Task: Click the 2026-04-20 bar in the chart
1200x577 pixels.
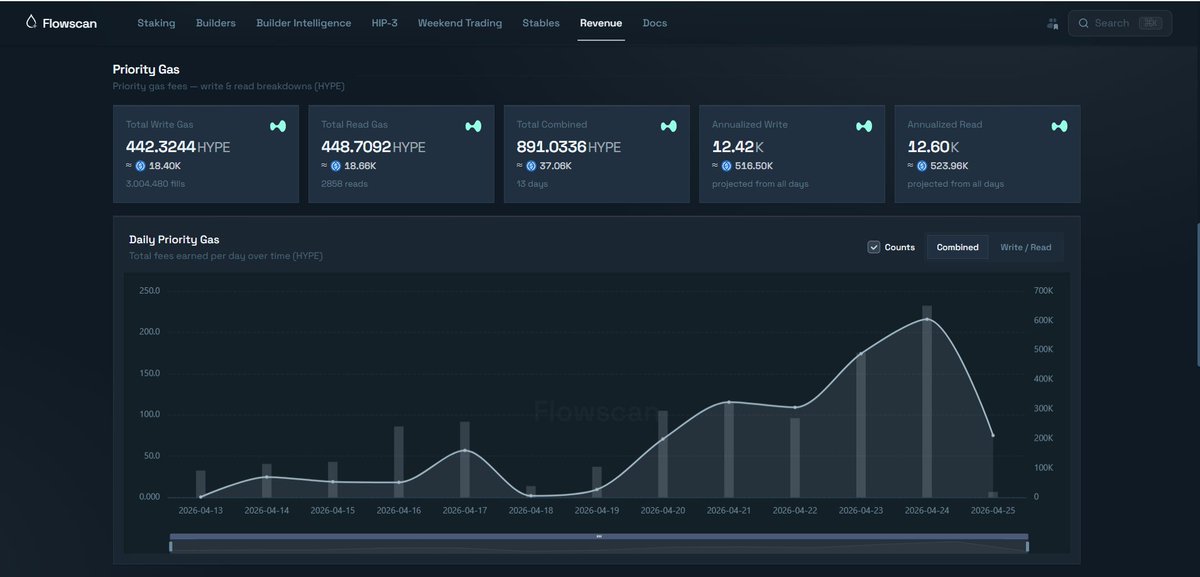Action: pyautogui.click(x=663, y=454)
